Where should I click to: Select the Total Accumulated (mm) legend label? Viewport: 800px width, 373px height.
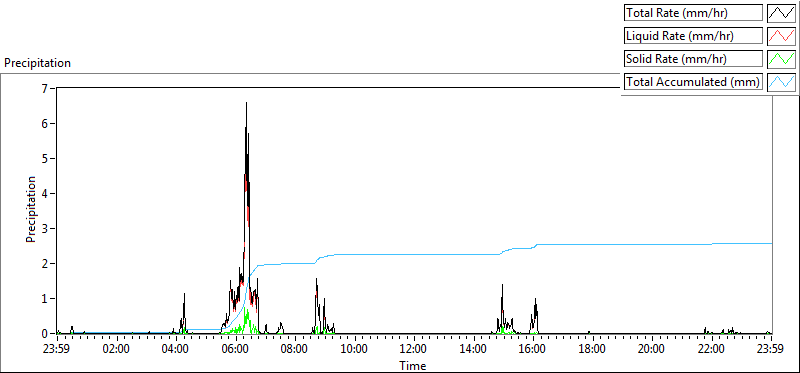[x=693, y=82]
